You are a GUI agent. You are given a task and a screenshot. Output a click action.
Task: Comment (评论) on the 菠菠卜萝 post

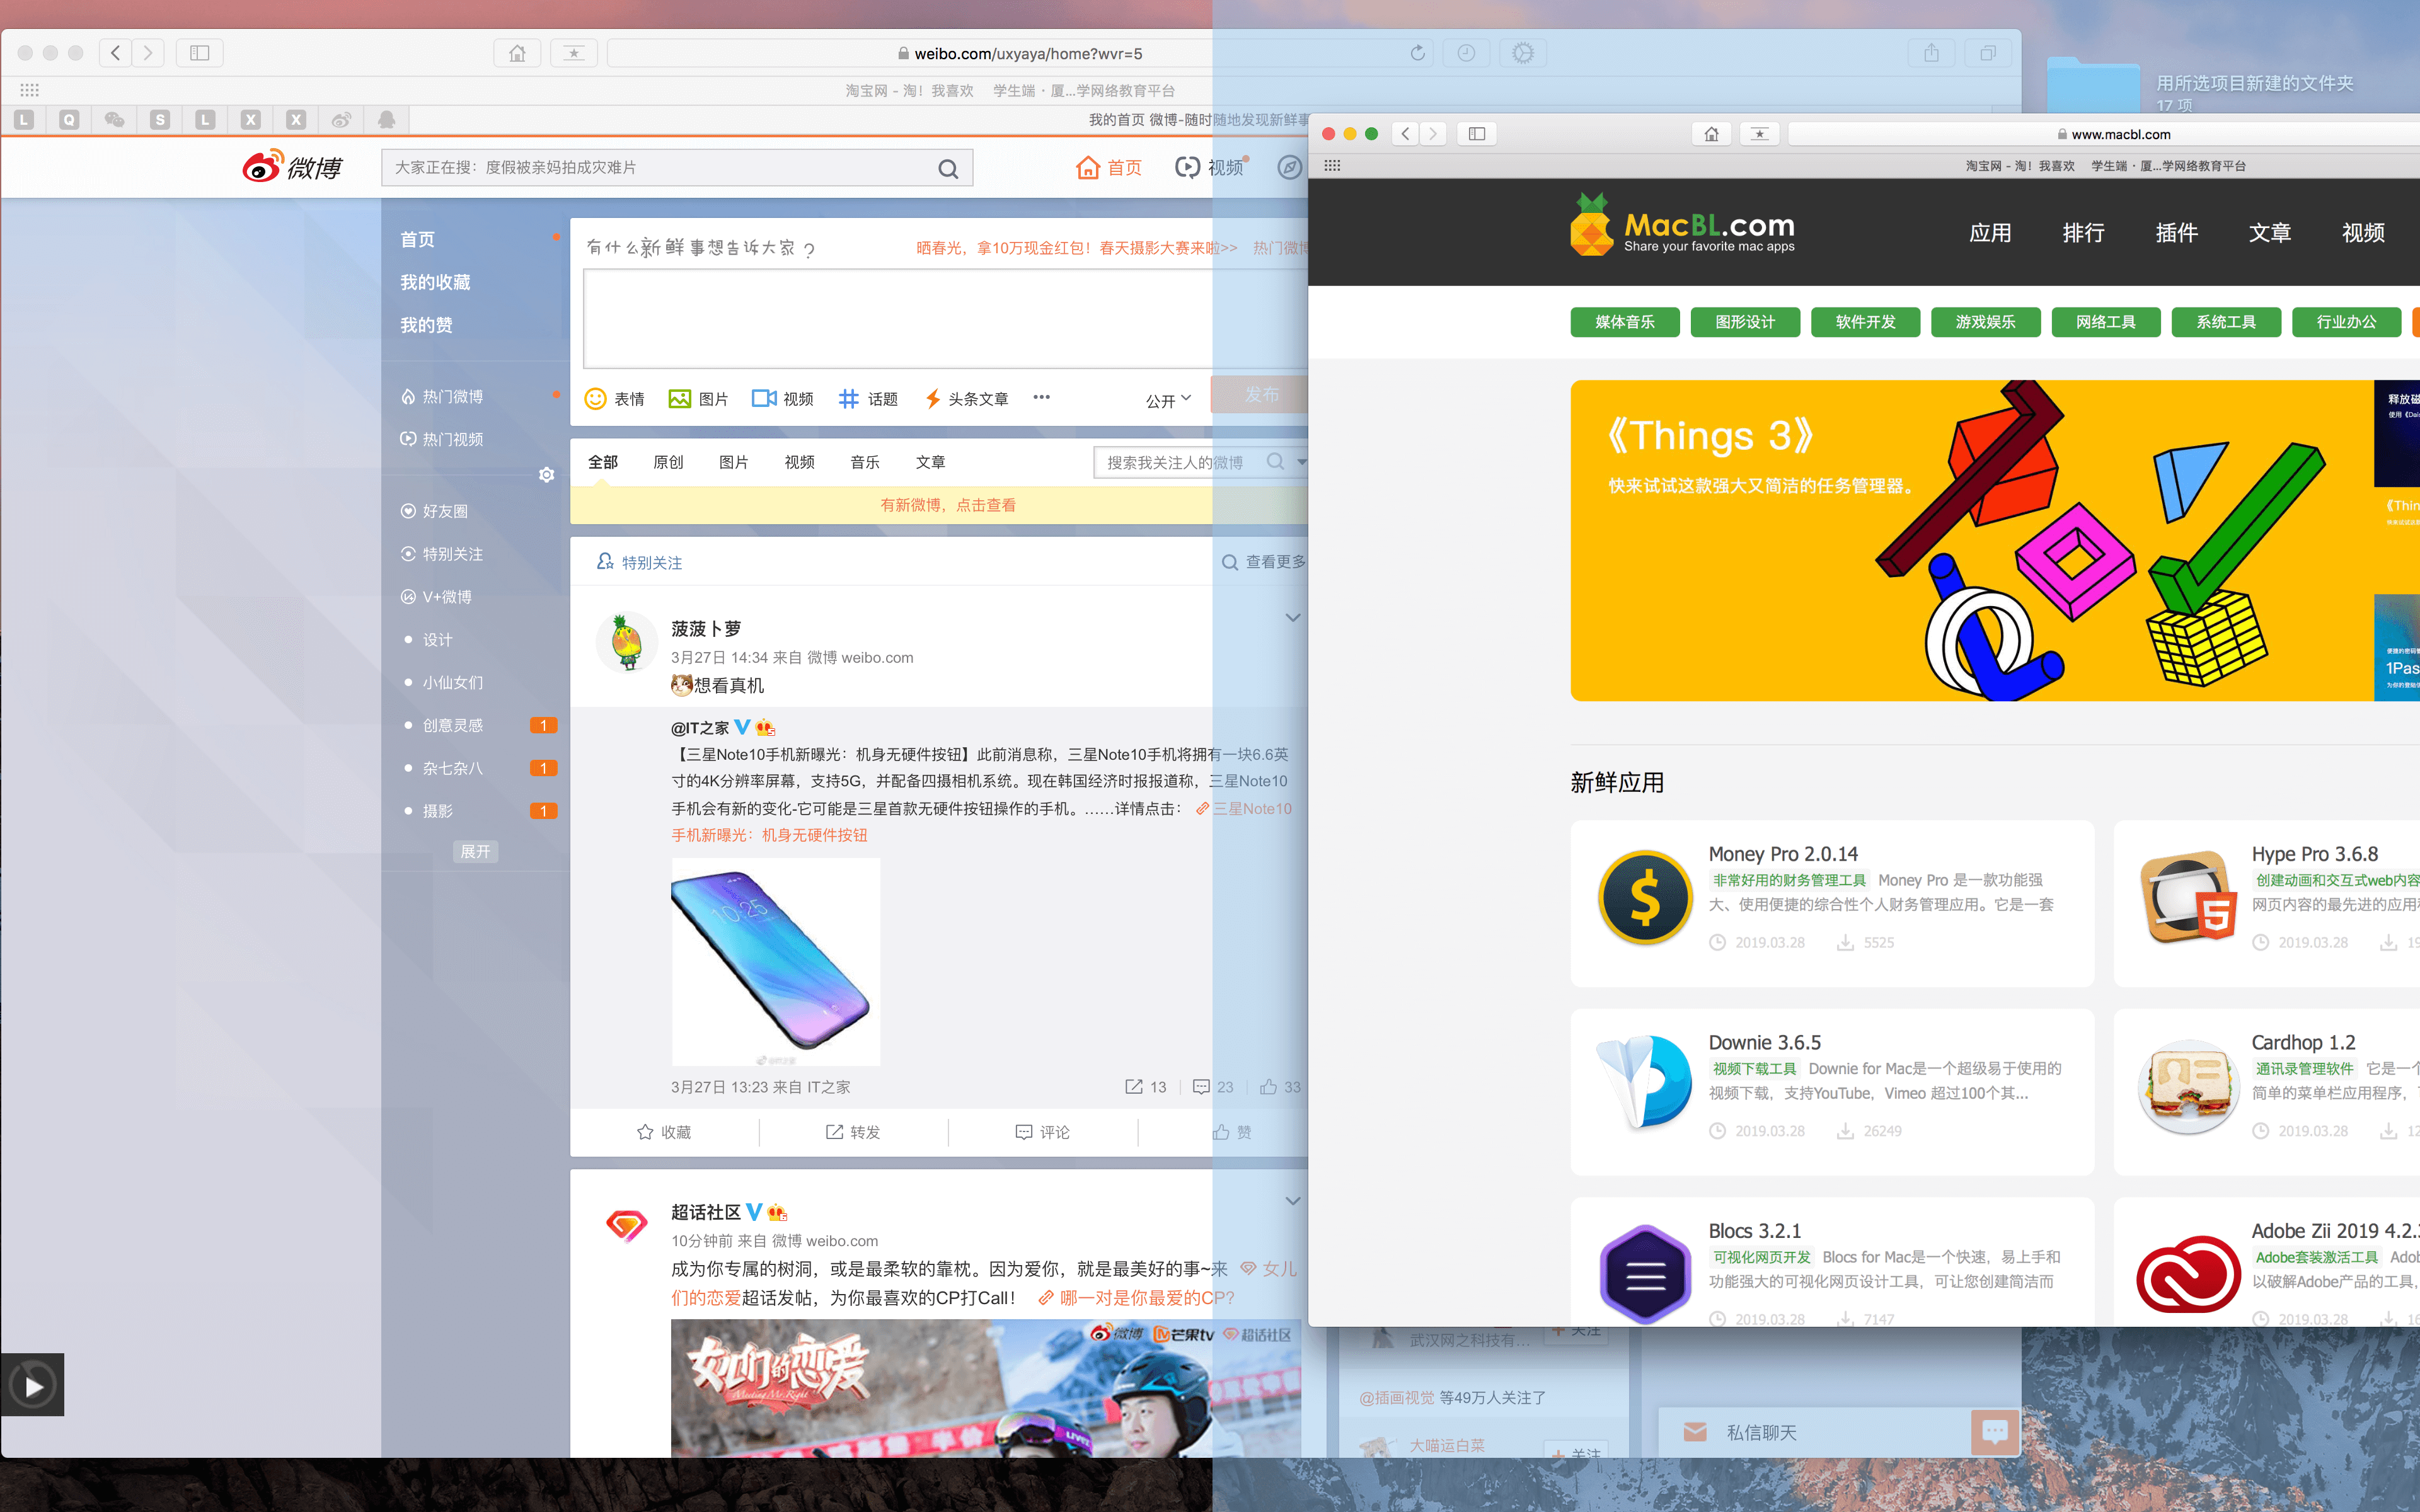click(x=1042, y=1132)
